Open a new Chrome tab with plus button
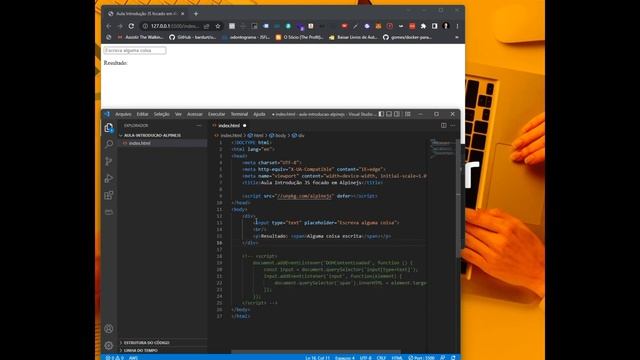 (x=196, y=13)
